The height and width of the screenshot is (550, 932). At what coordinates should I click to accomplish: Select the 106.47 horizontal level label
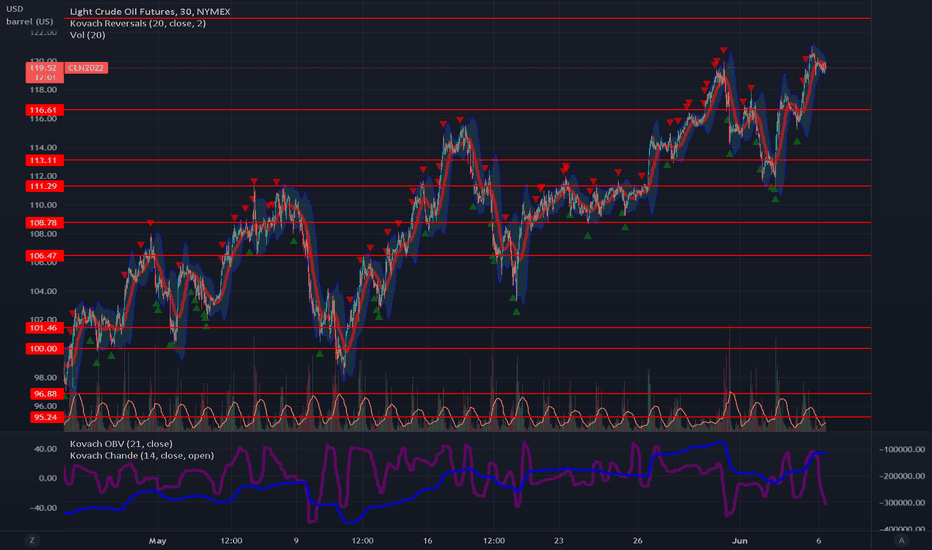click(45, 256)
